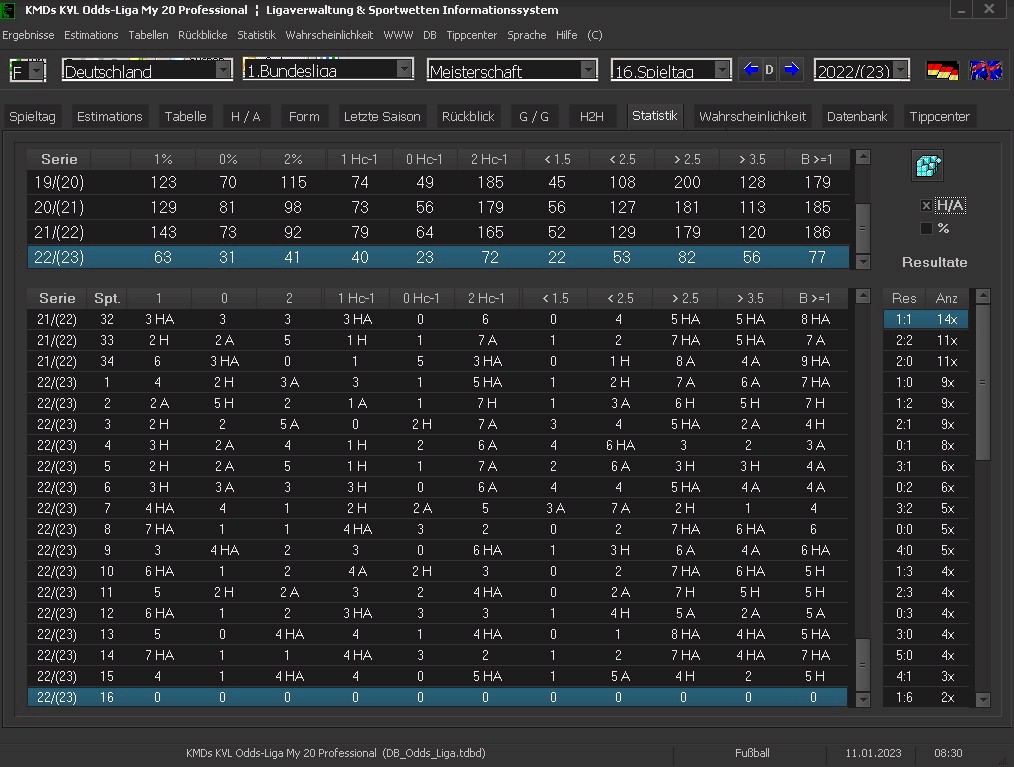Screen dimensions: 1014x767
Task: Open the Deutschland country dropdown
Action: (224, 70)
